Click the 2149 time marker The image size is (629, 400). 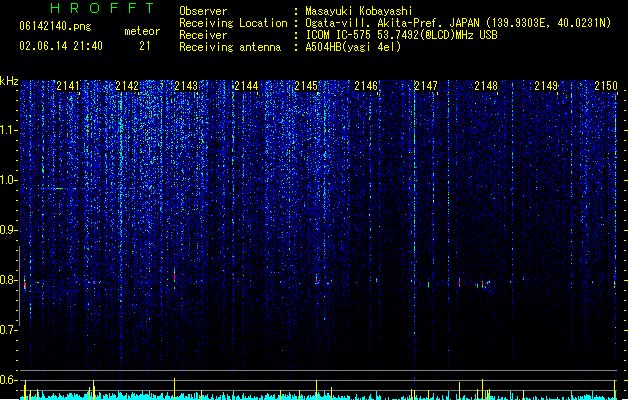[546, 85]
